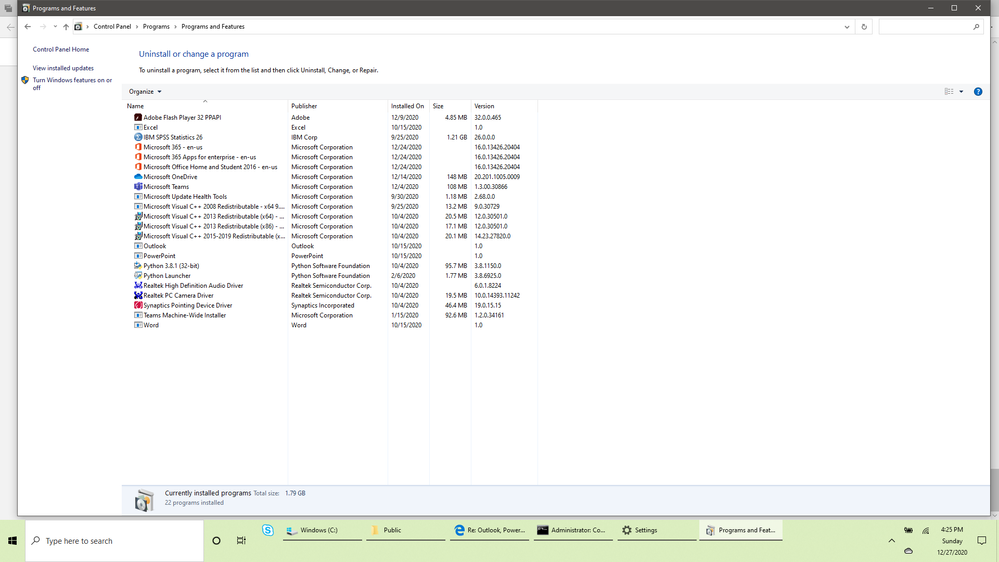The image size is (999, 562).
Task: Open the notification center icon
Action: click(x=981, y=540)
